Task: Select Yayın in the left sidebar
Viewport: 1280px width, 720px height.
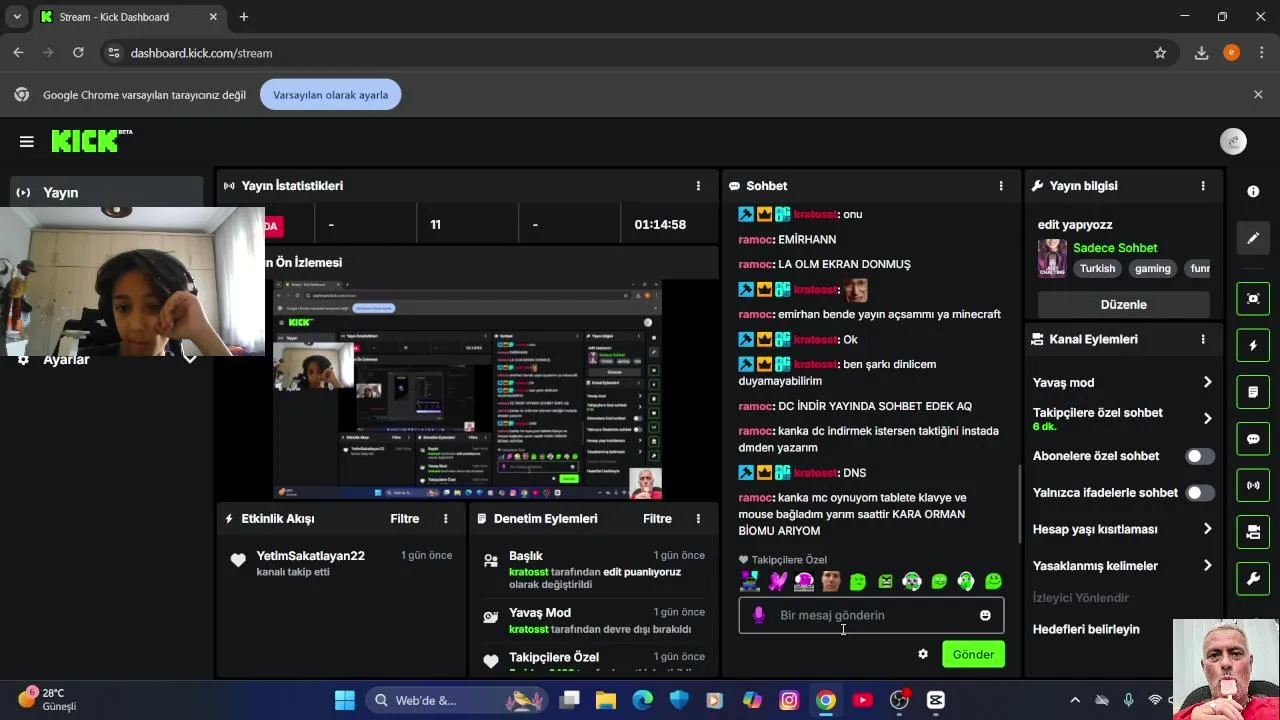Action: click(107, 192)
